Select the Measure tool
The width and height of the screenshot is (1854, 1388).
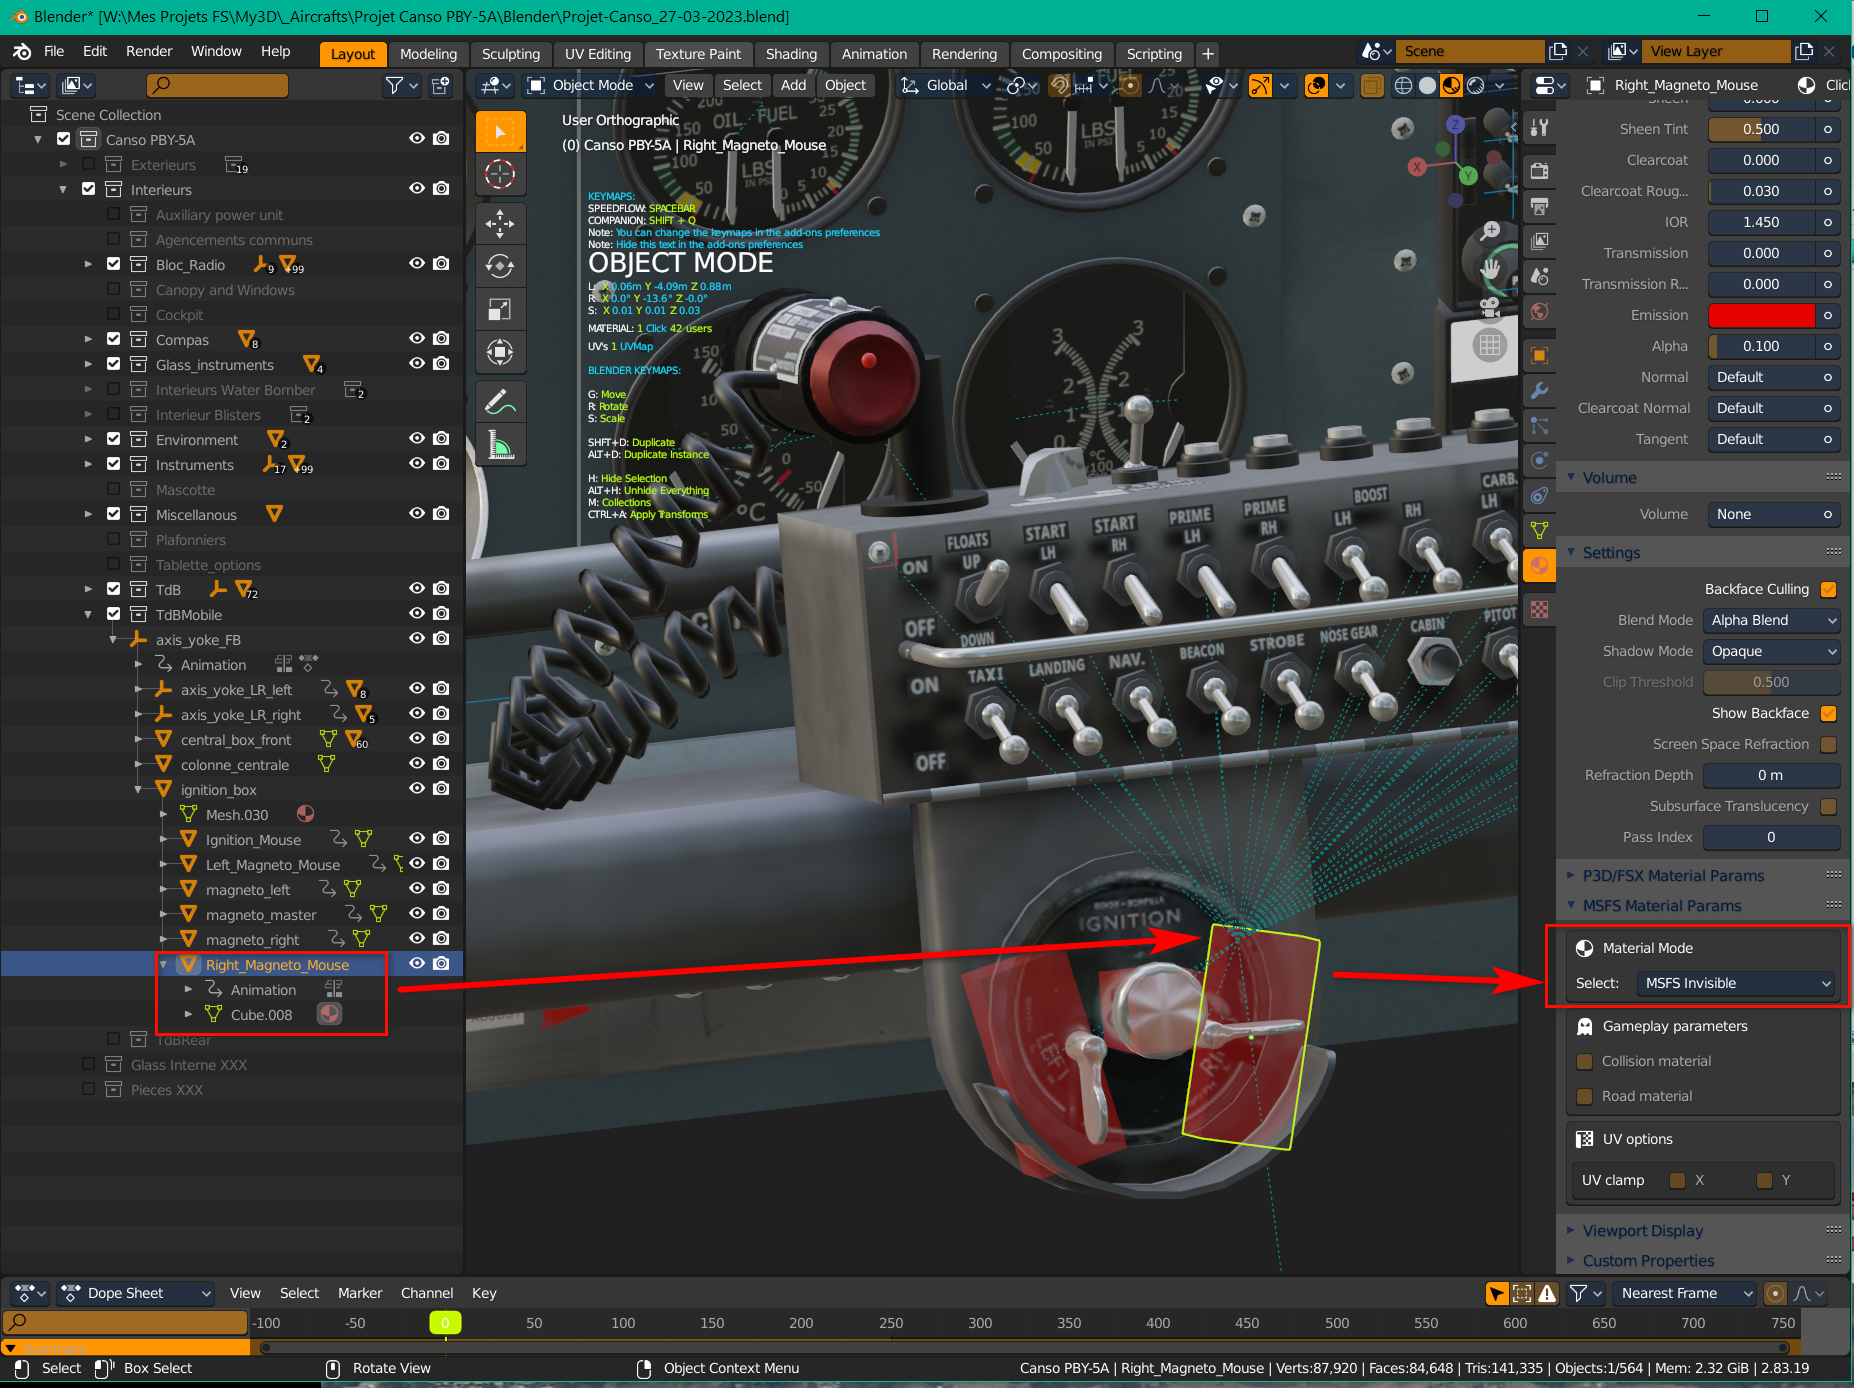pos(500,446)
